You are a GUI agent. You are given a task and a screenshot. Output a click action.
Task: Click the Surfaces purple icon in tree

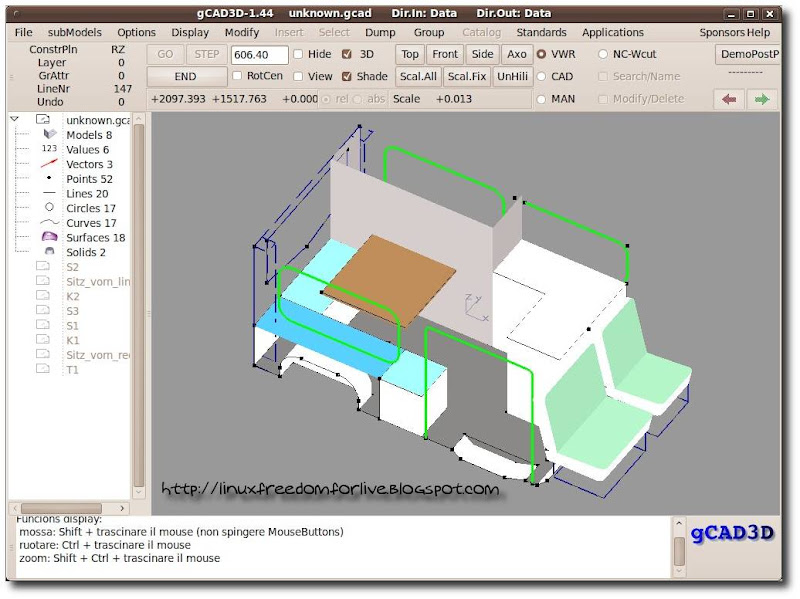point(49,237)
